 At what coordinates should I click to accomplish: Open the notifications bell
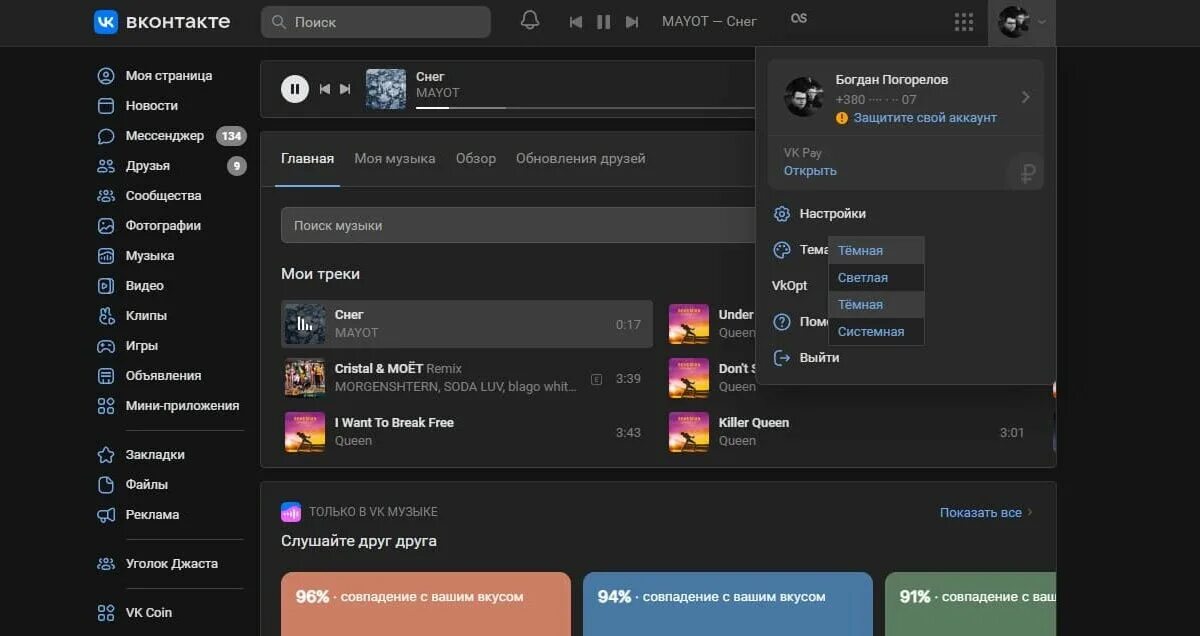point(530,21)
